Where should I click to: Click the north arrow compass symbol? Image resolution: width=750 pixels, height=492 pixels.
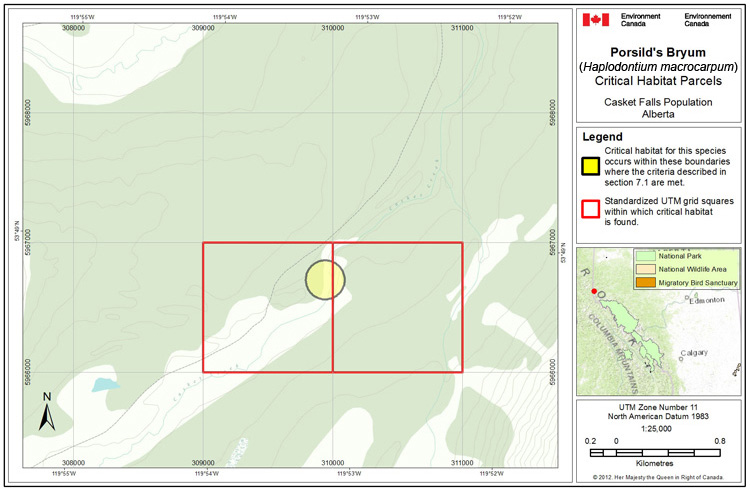[46, 412]
